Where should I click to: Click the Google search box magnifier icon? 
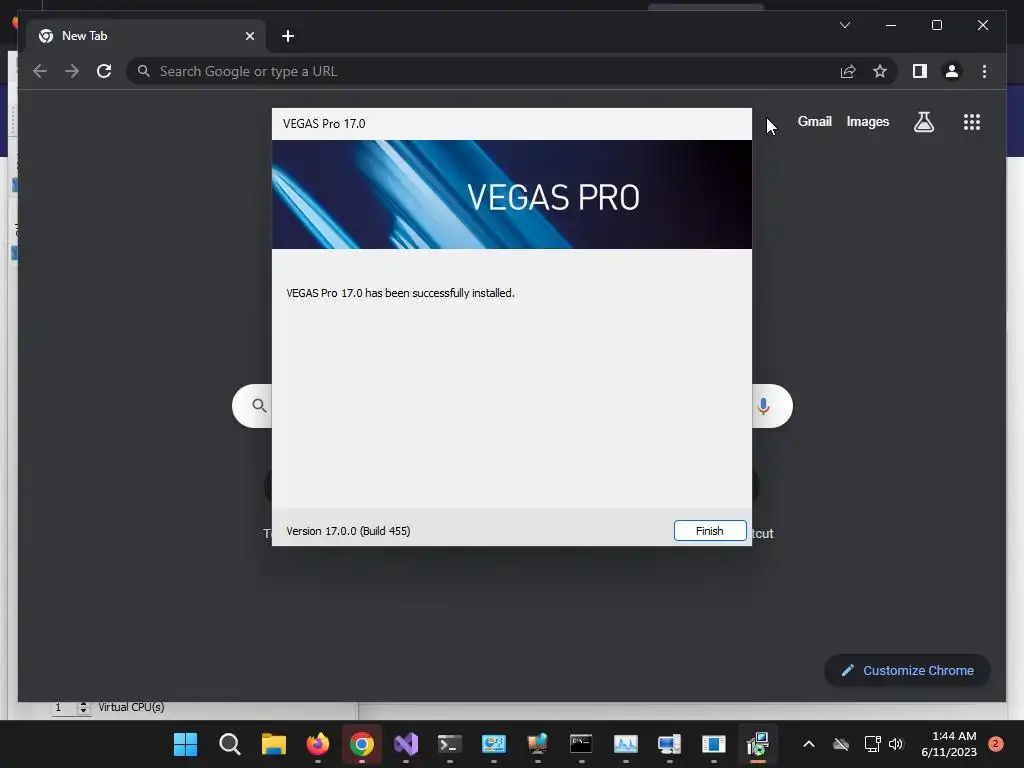pos(259,406)
